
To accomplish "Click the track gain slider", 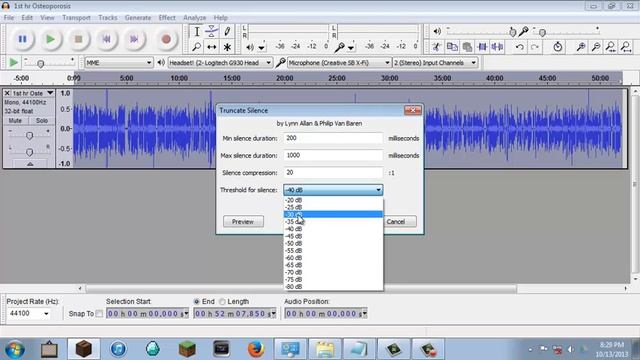I will [29, 135].
